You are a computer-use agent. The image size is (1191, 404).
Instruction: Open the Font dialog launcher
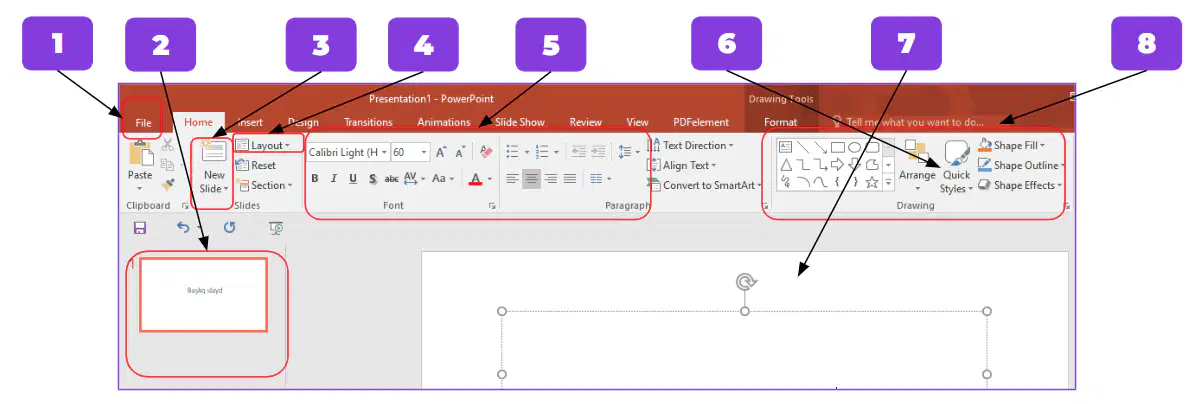[x=492, y=206]
